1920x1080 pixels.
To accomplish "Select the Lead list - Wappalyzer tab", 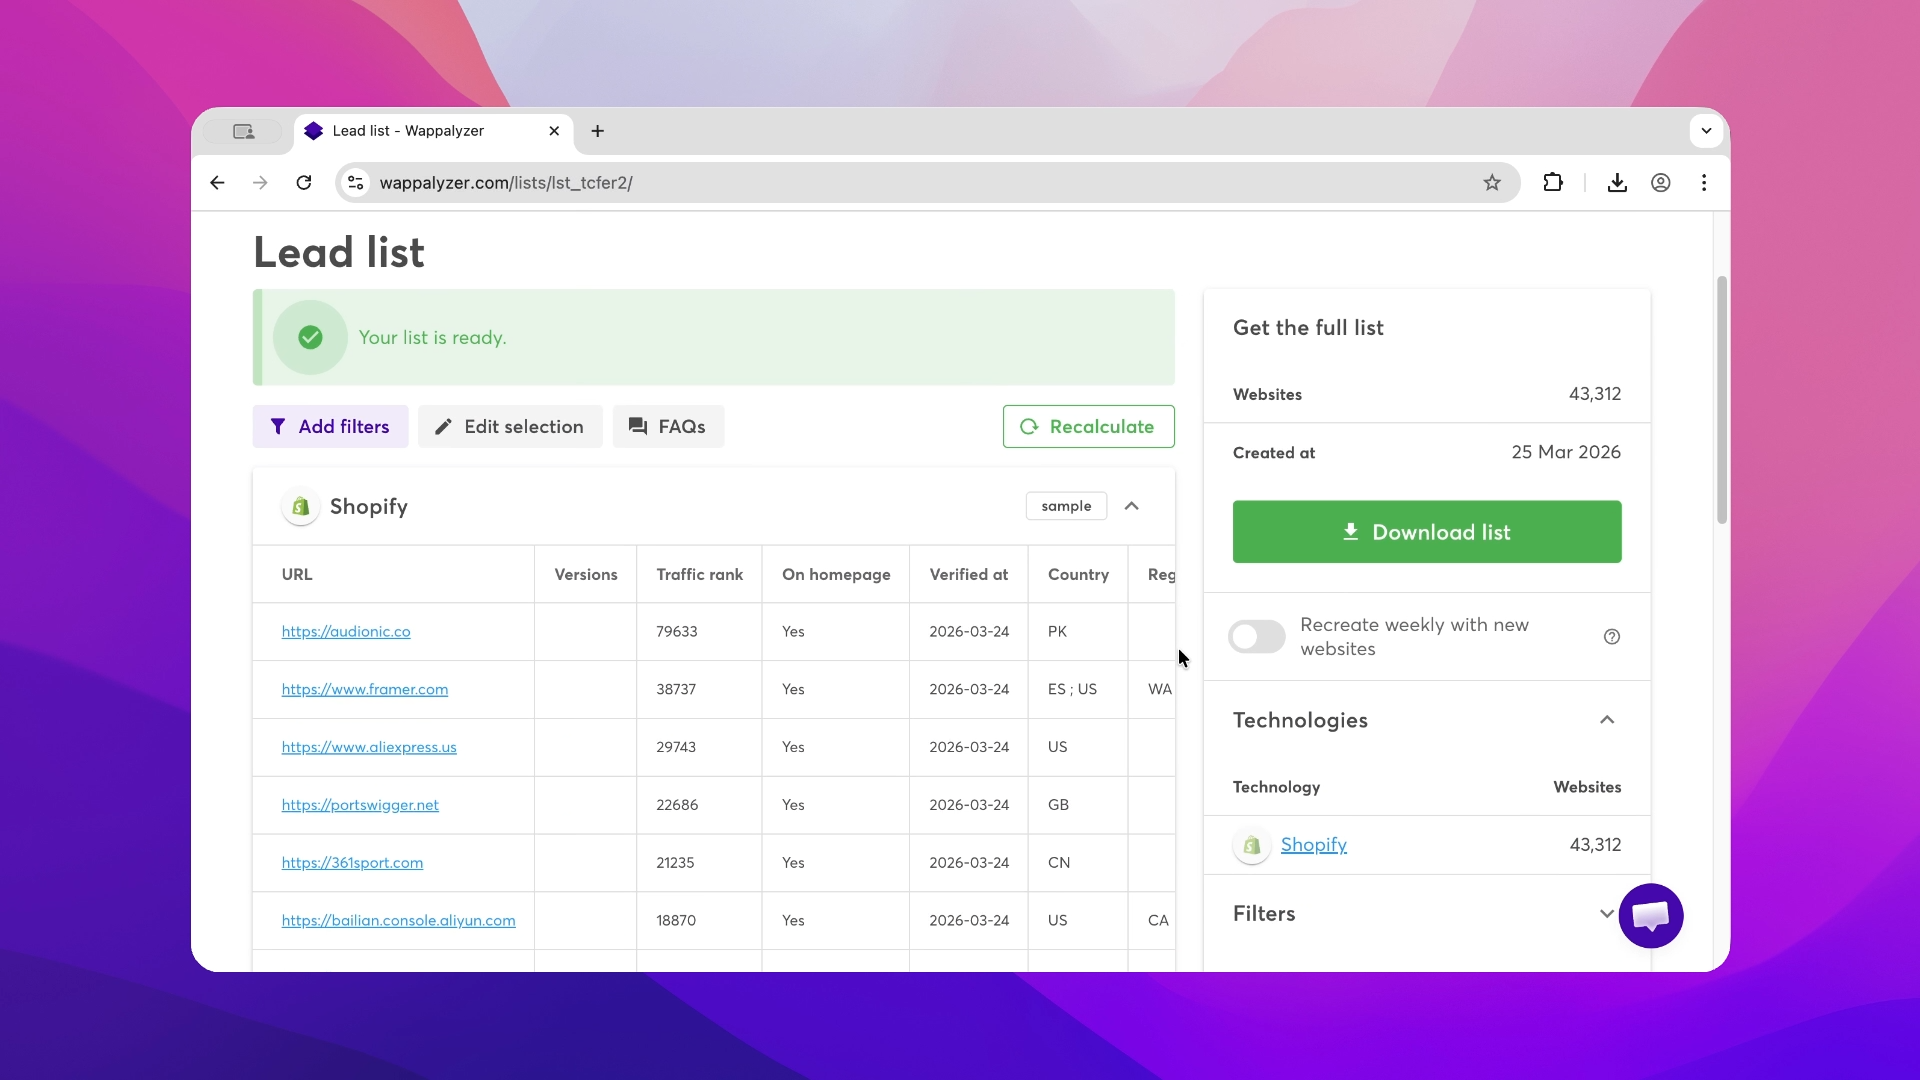I will coord(433,131).
